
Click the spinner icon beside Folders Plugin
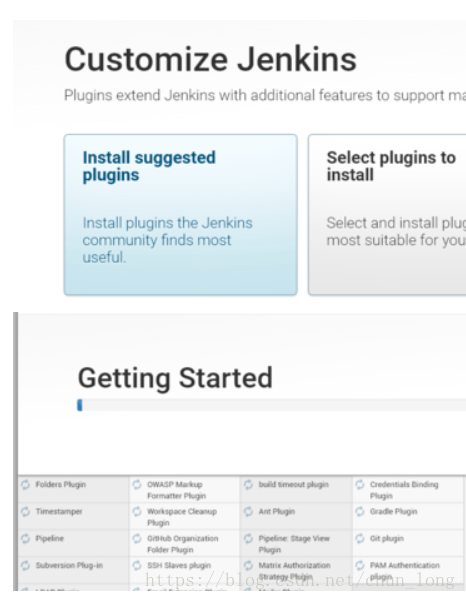pyautogui.click(x=26, y=484)
